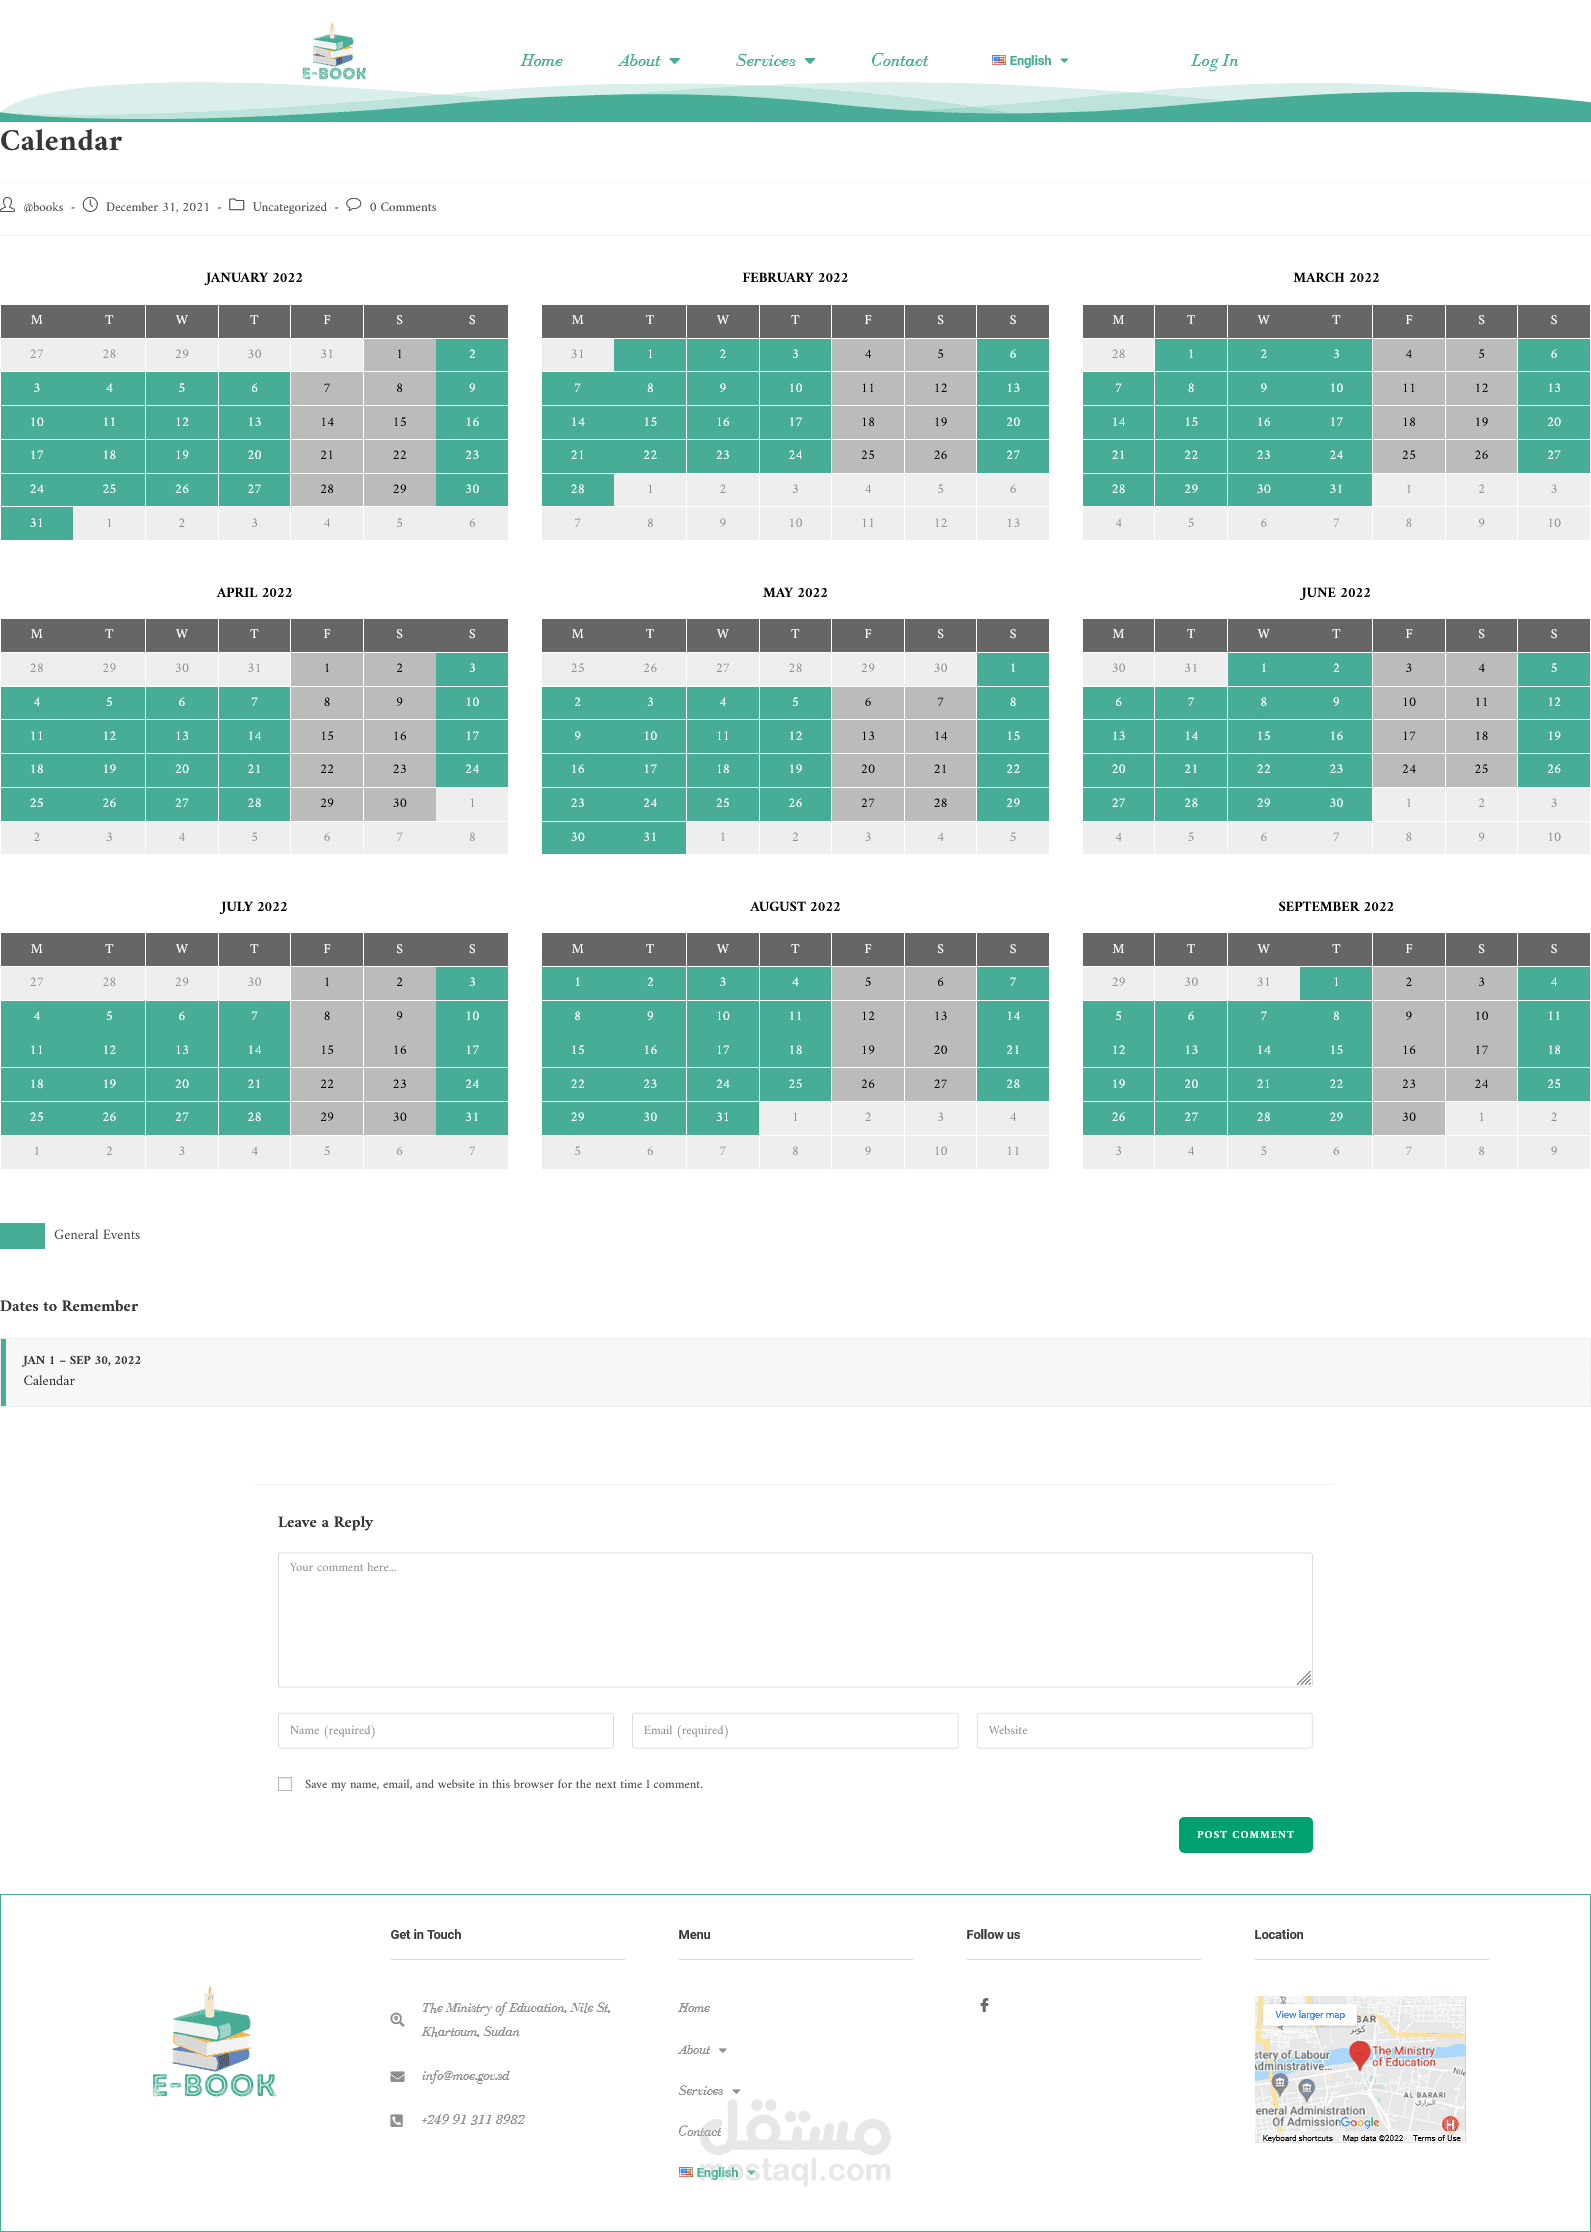Click the E-BOOK logo in the footer
The width and height of the screenshot is (1591, 2232).
point(213,2042)
